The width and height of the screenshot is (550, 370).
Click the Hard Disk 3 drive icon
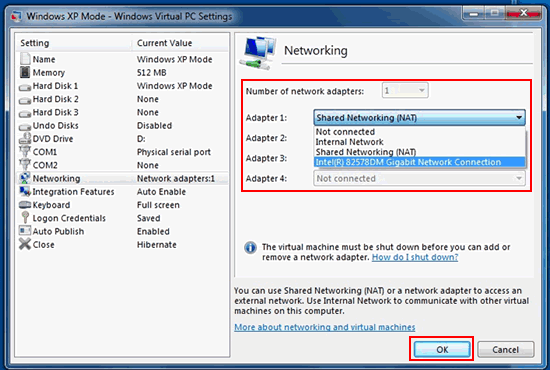(25, 114)
